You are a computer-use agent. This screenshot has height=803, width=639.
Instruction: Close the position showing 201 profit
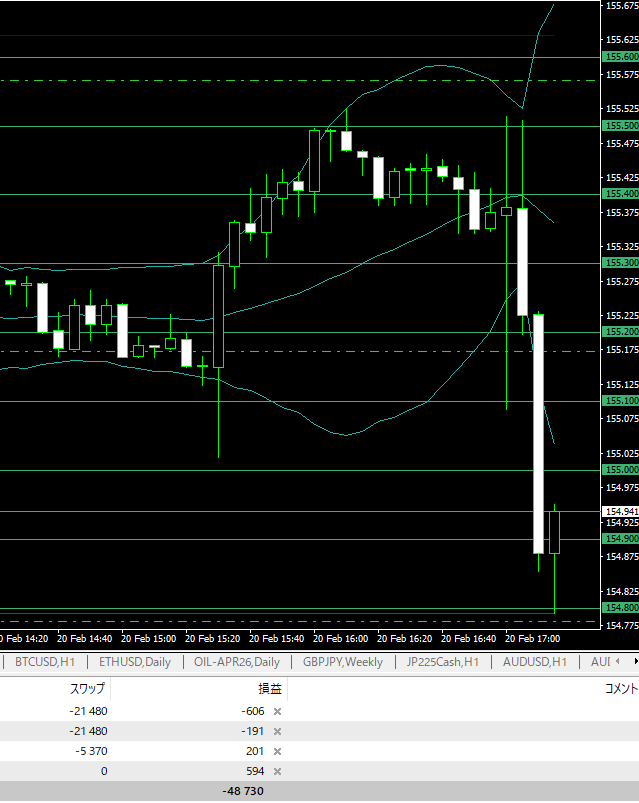coord(278,751)
